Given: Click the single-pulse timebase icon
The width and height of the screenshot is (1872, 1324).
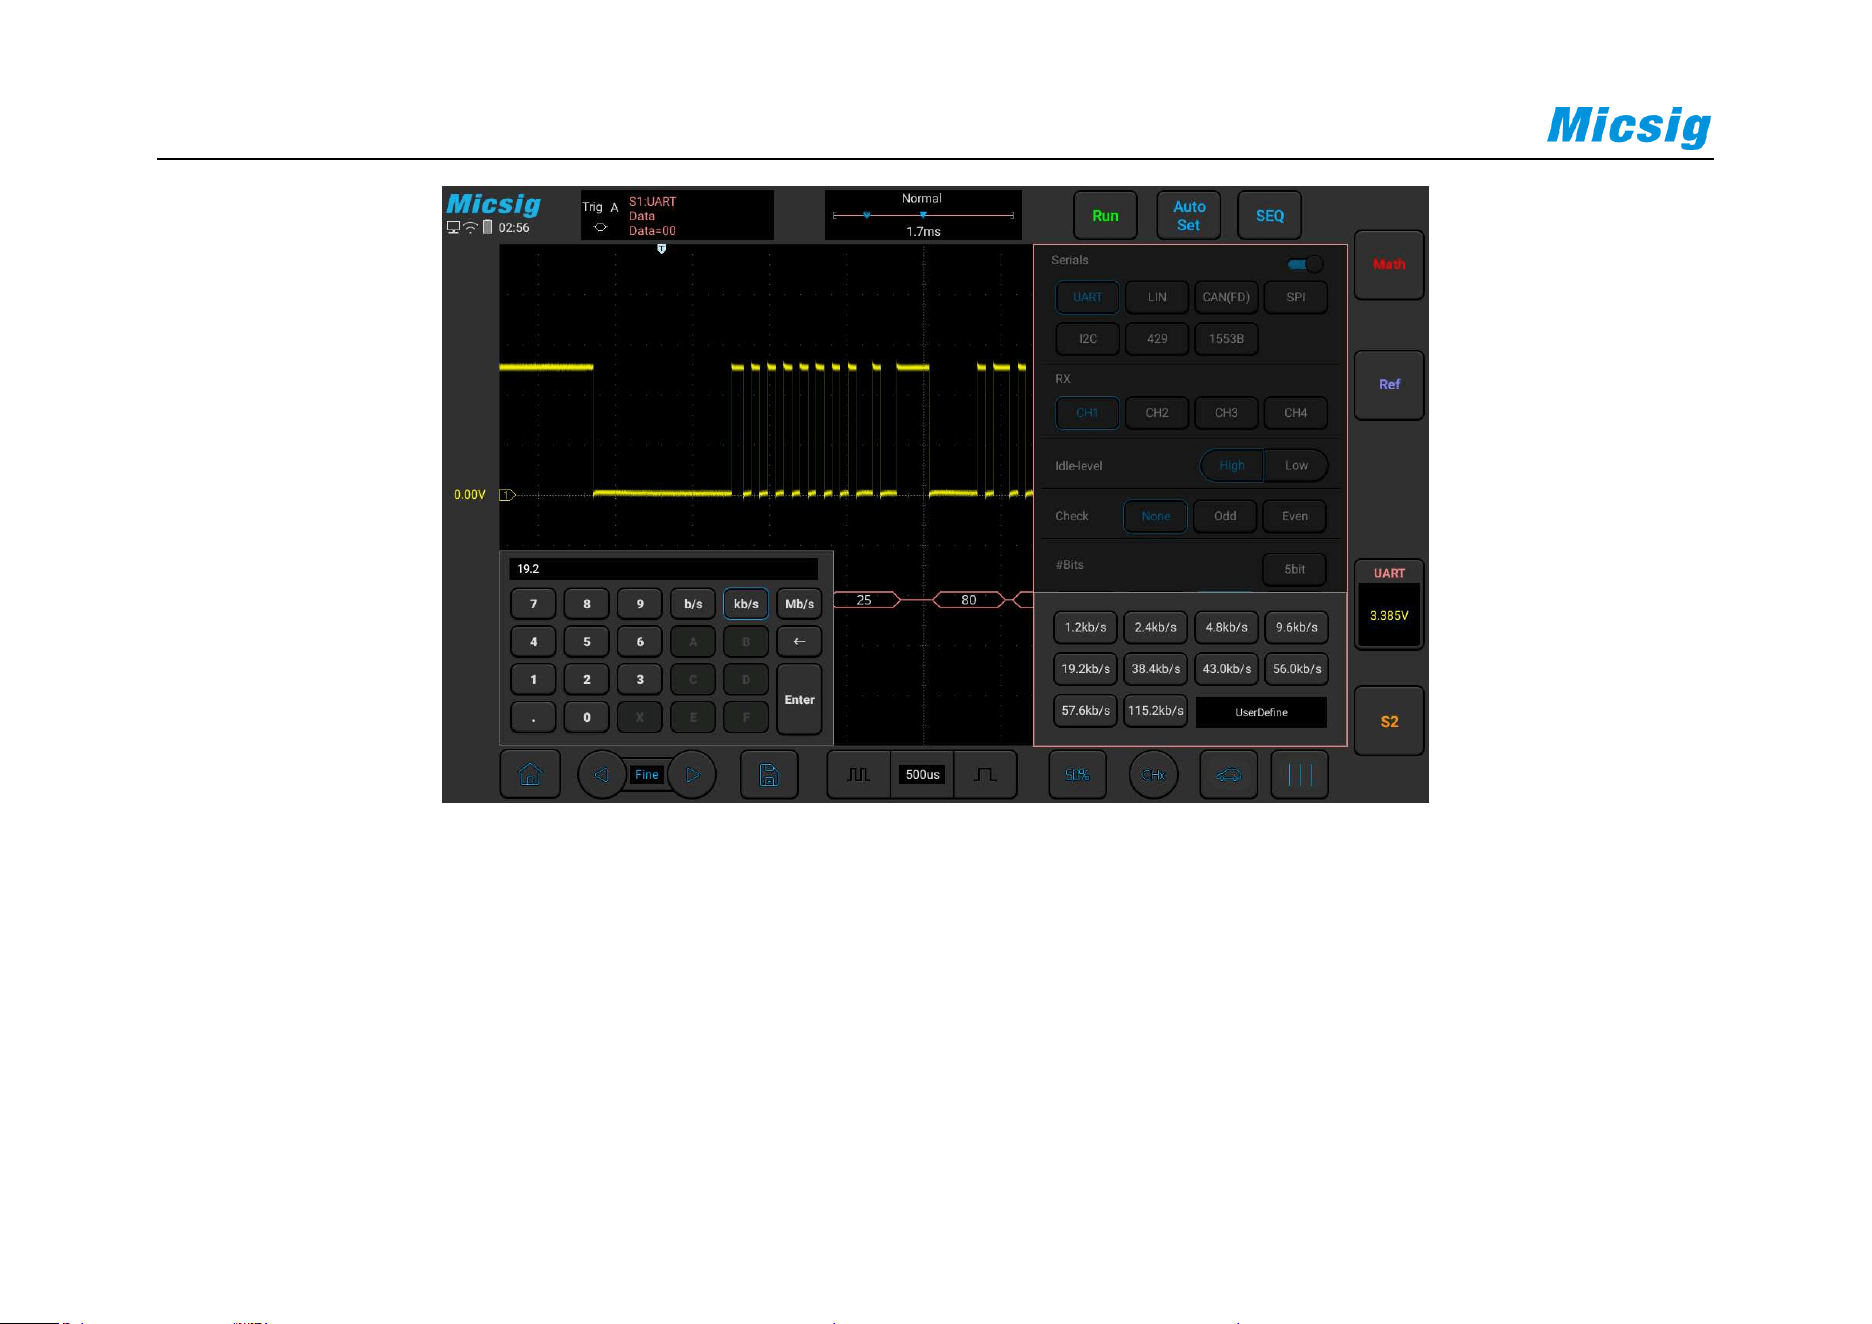Looking at the screenshot, I should pyautogui.click(x=985, y=774).
